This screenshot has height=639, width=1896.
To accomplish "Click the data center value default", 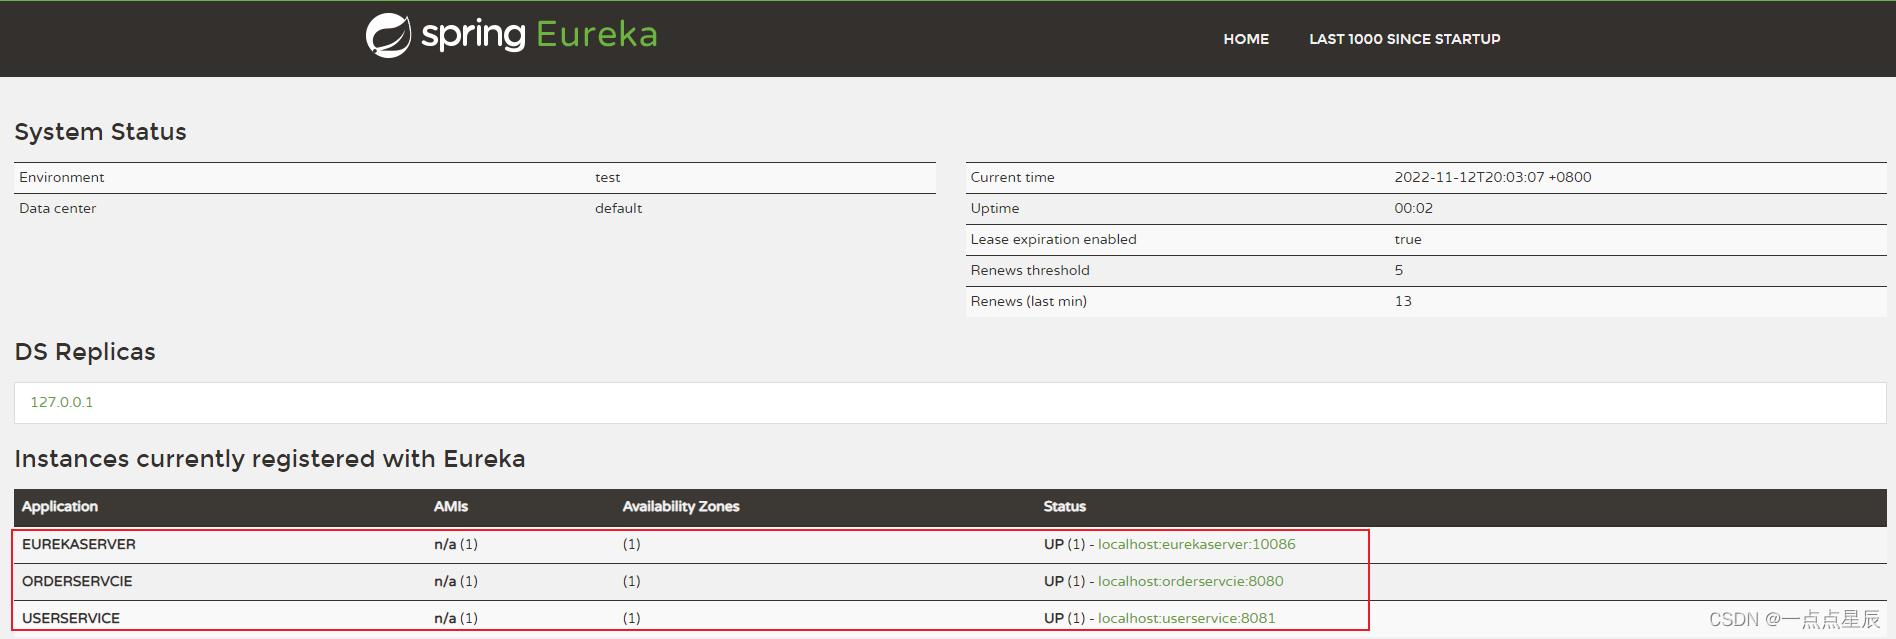I will pyautogui.click(x=619, y=208).
